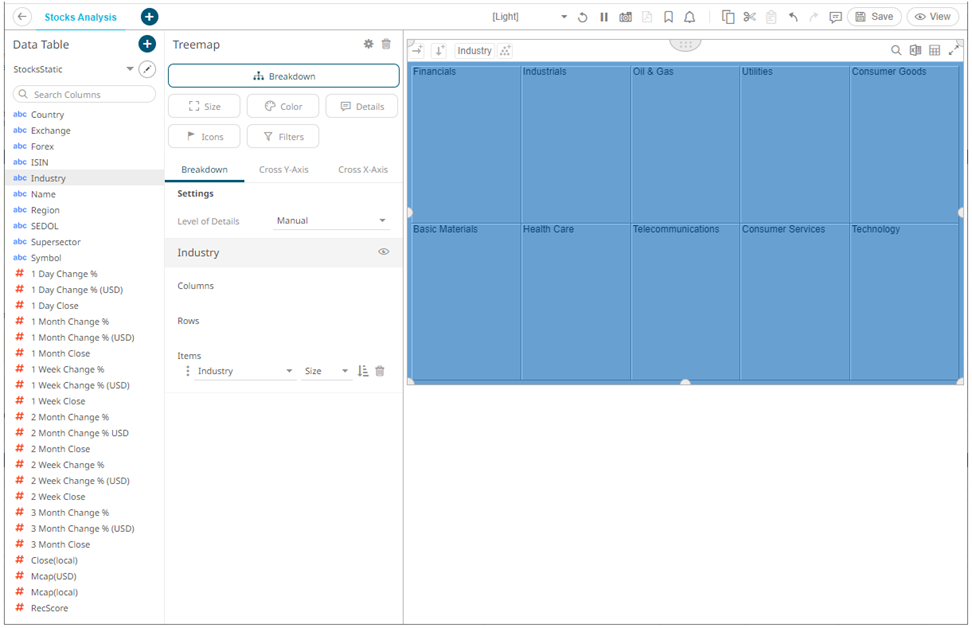972x628 pixels.
Task: Open the comments panel icon
Action: [834, 16]
